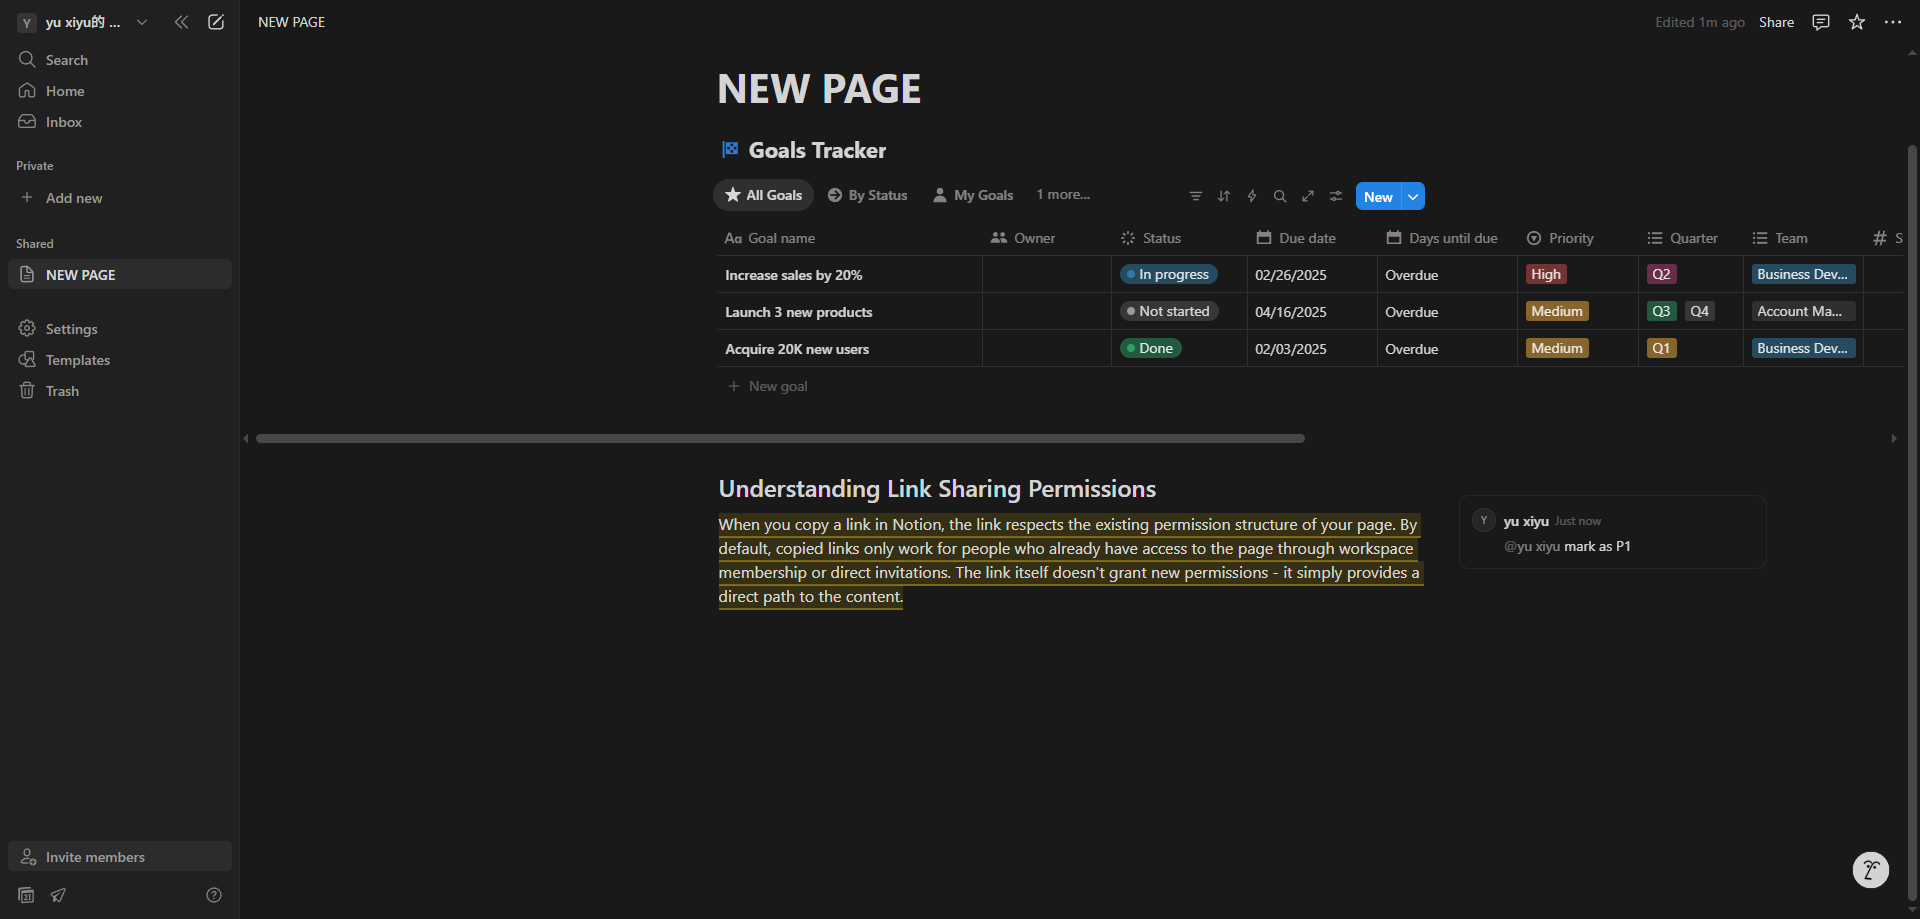Screen dimensions: 1920x919
Task: Click the Q2 quarter tag
Action: (x=1661, y=274)
